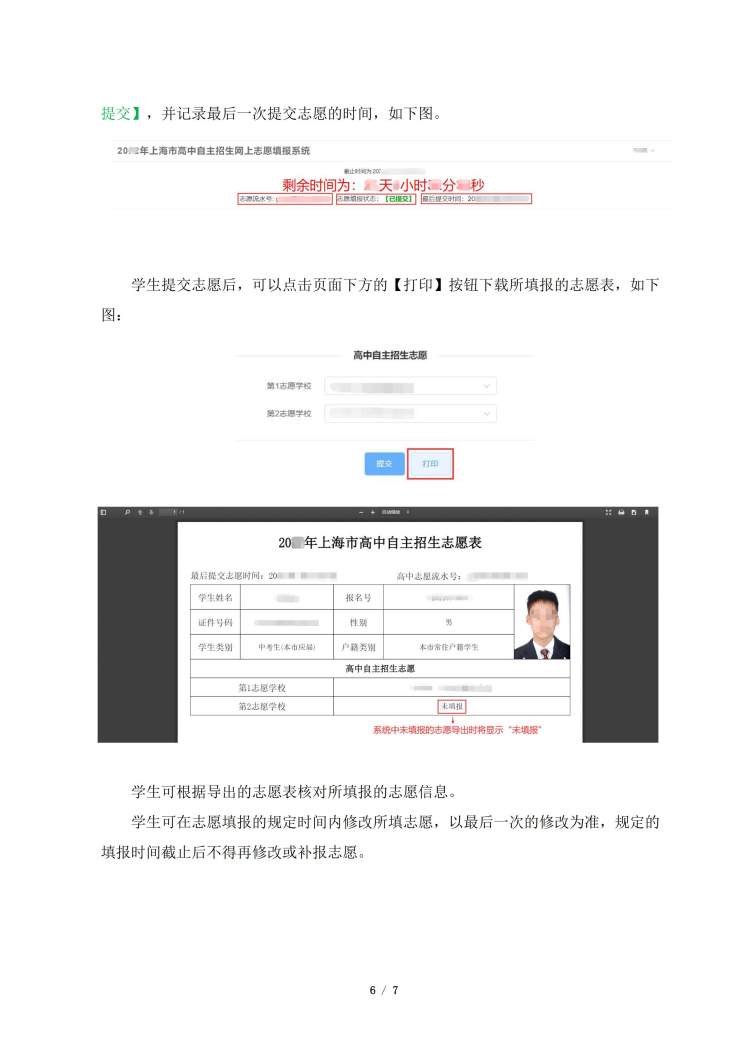Click the 打印 button
This screenshot has width=750, height=1060.
430,464
